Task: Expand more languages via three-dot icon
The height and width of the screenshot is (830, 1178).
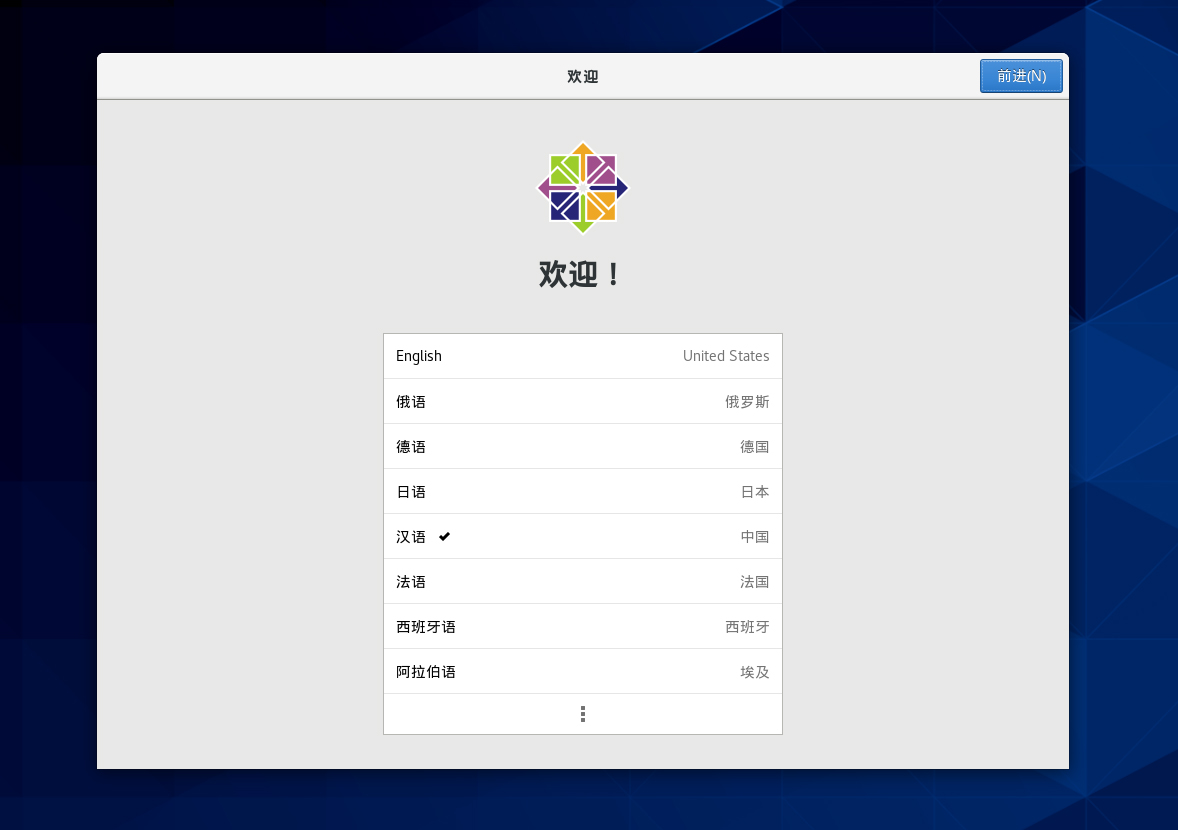Action: pos(583,714)
